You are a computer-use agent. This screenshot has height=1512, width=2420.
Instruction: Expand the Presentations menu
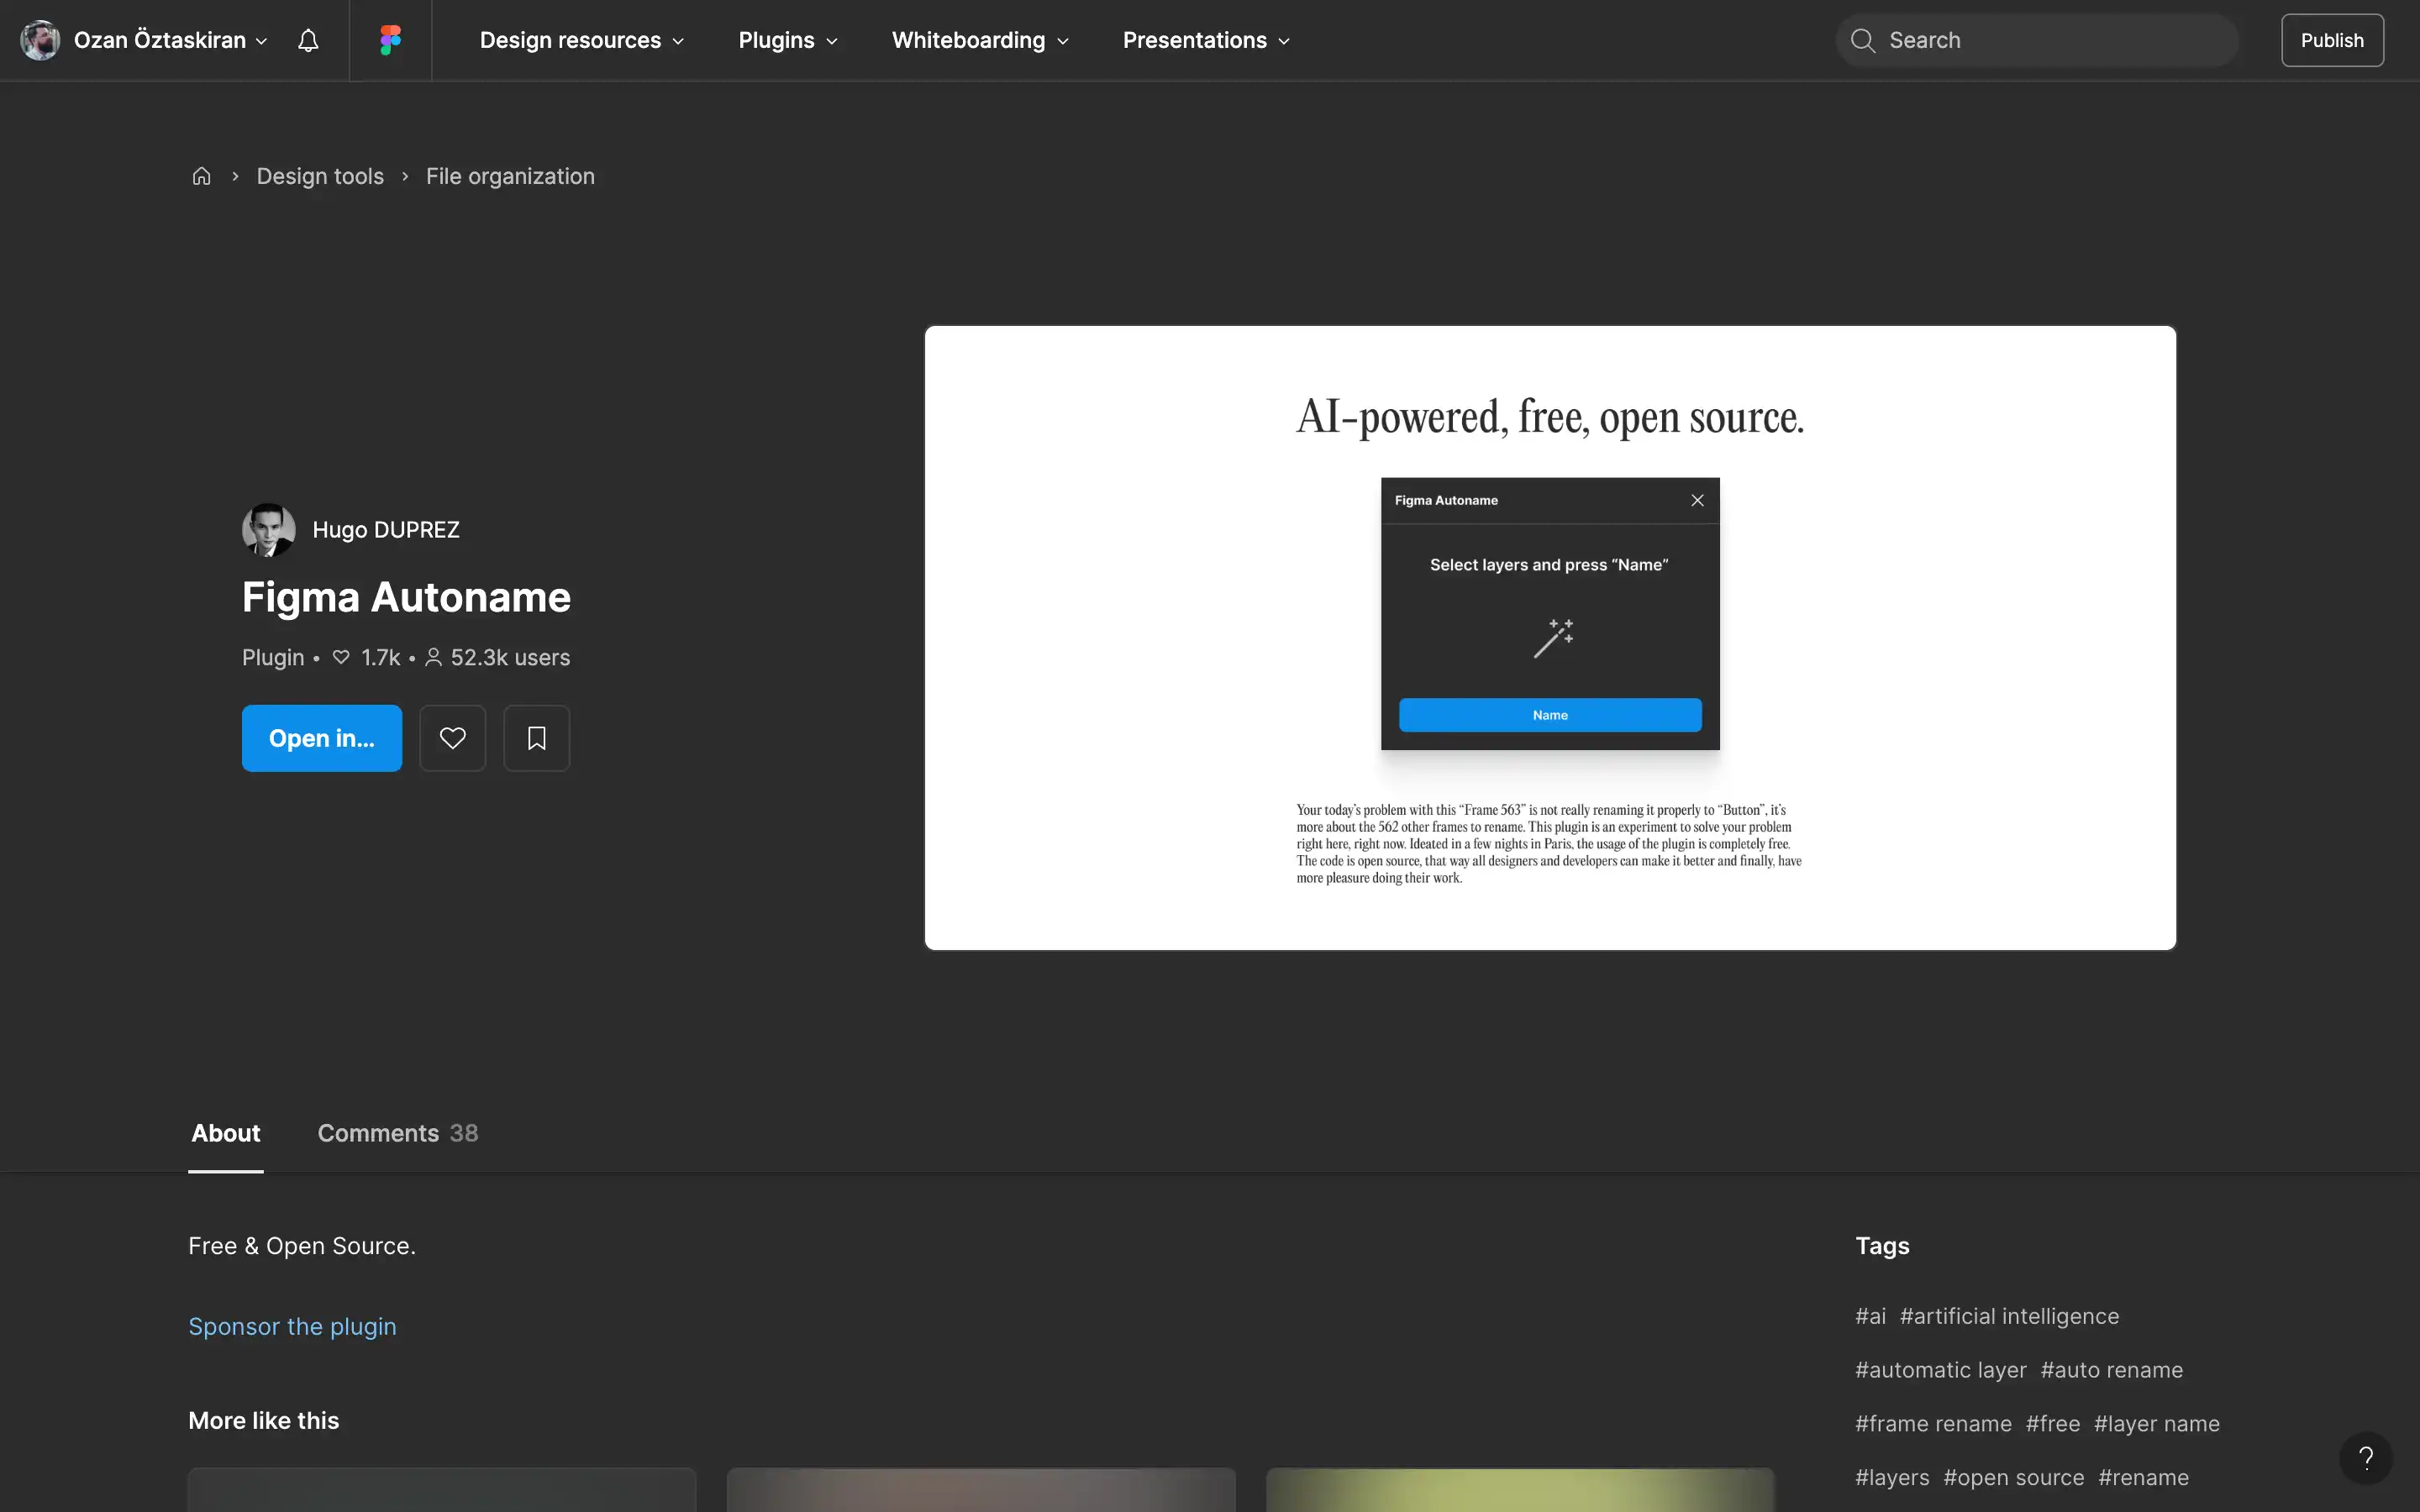[1206, 40]
